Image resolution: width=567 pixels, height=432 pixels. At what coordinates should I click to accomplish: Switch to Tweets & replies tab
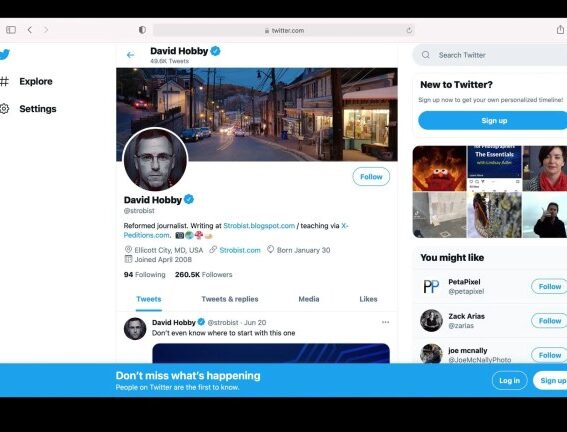click(230, 299)
